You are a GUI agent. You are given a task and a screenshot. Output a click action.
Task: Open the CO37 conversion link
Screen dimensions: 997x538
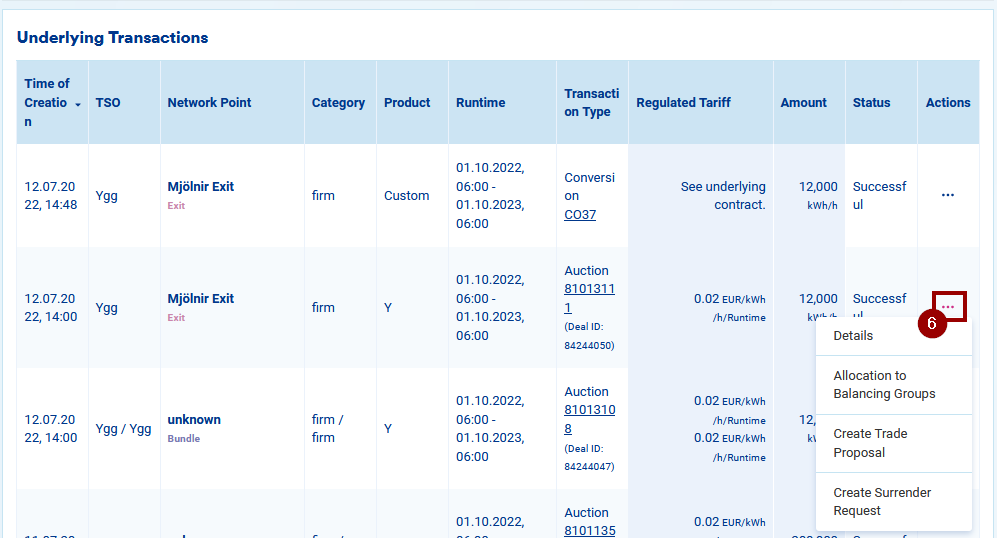tap(580, 214)
